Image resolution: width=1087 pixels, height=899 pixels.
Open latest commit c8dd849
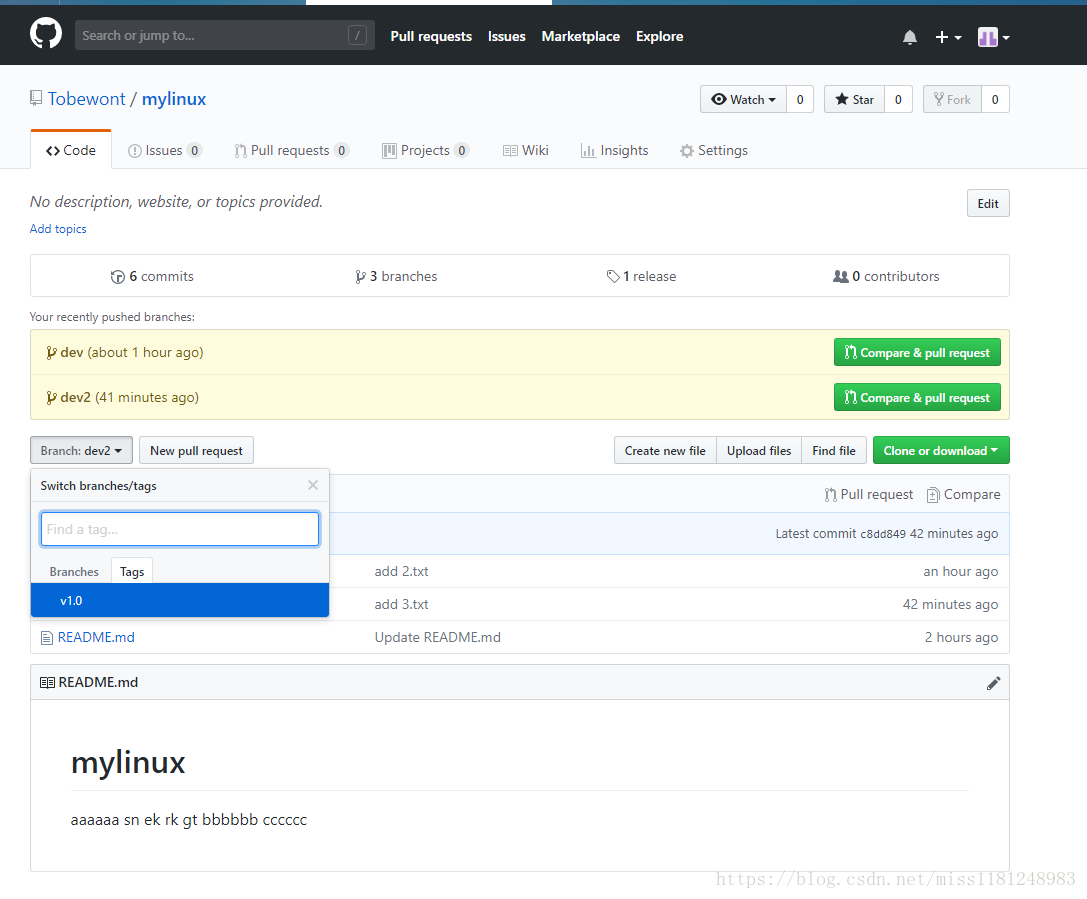[x=882, y=534]
